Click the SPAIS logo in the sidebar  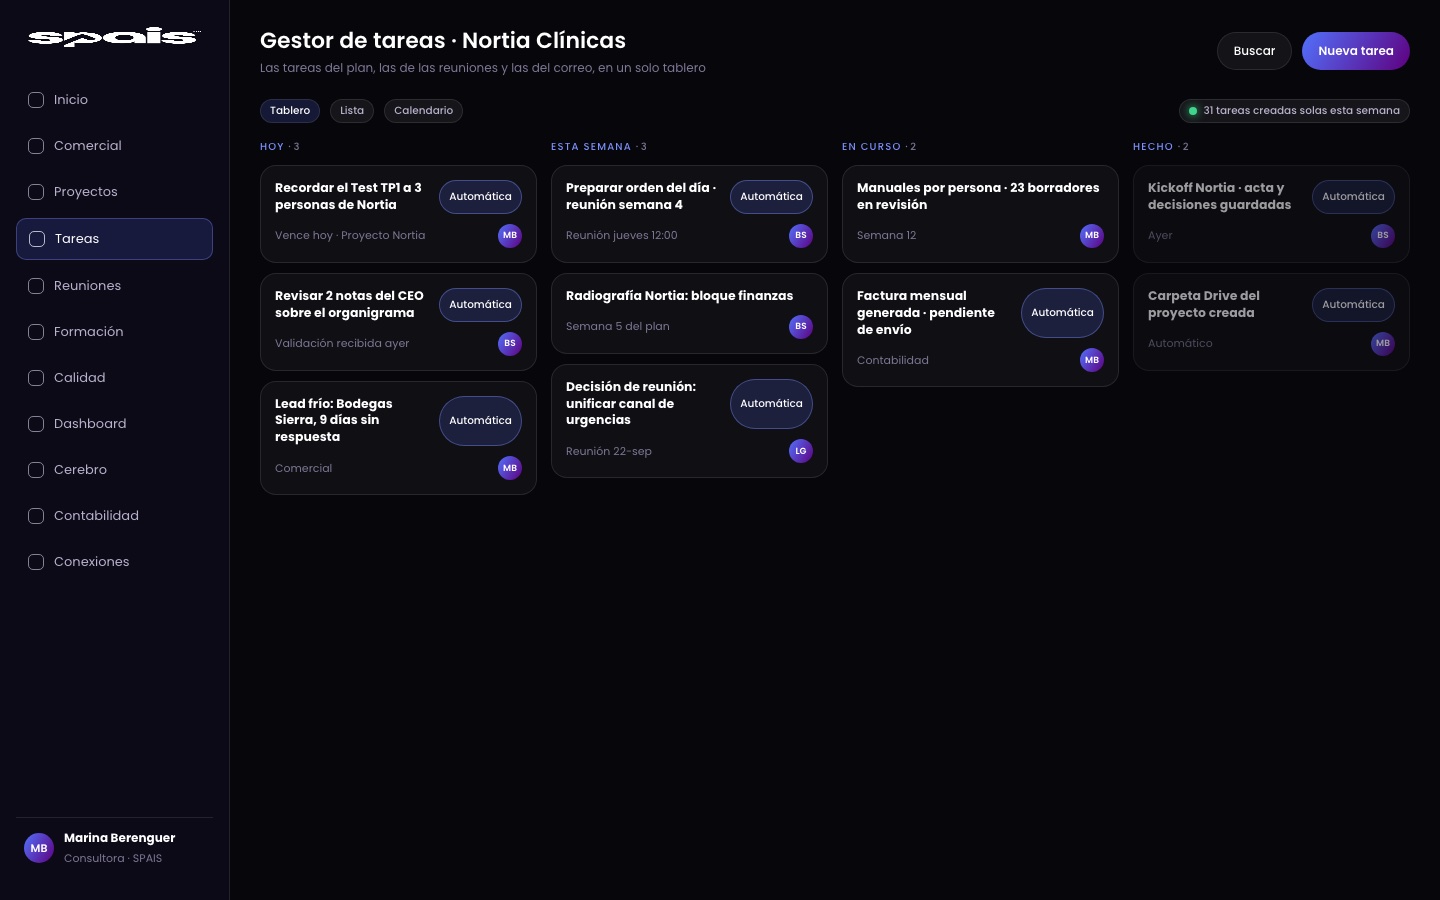pos(114,37)
